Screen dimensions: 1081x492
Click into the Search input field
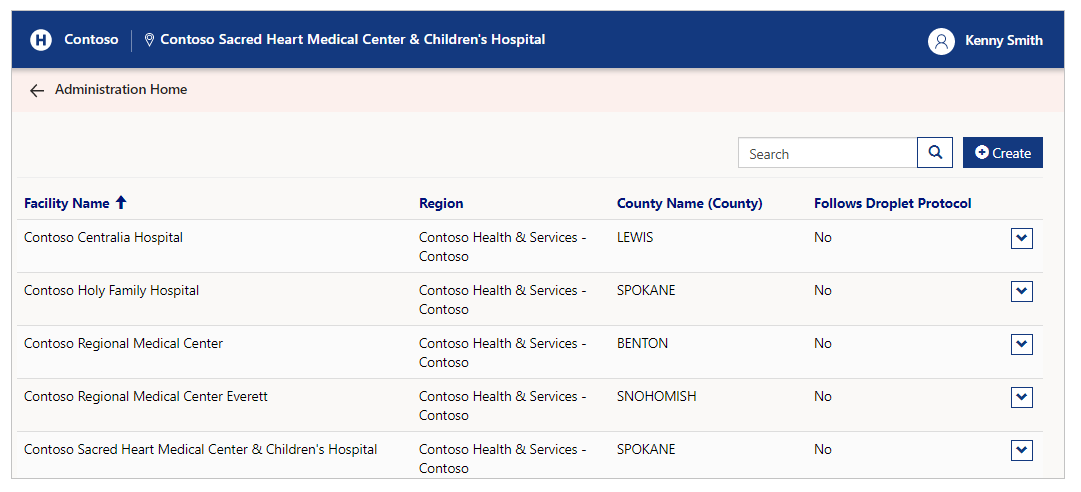827,153
